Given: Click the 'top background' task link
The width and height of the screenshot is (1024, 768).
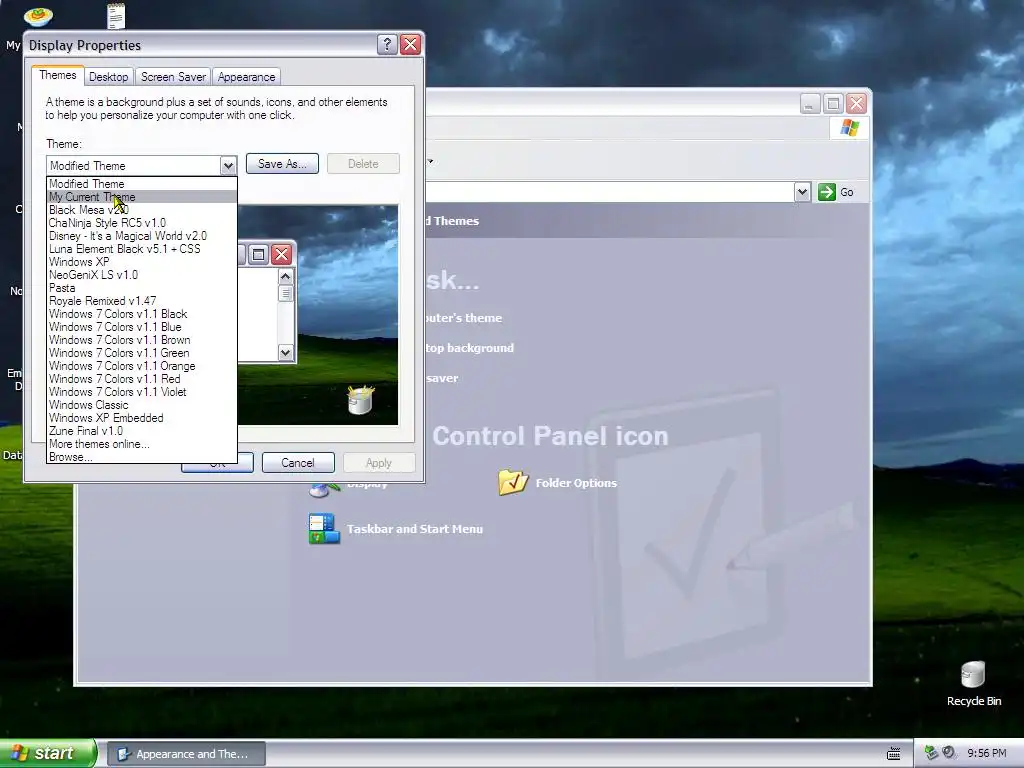Looking at the screenshot, I should [x=470, y=348].
